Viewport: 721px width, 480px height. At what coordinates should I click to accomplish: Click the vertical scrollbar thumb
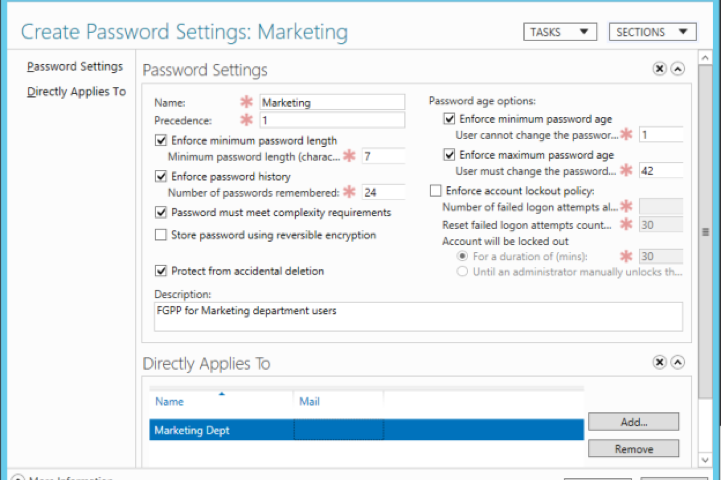(x=708, y=231)
